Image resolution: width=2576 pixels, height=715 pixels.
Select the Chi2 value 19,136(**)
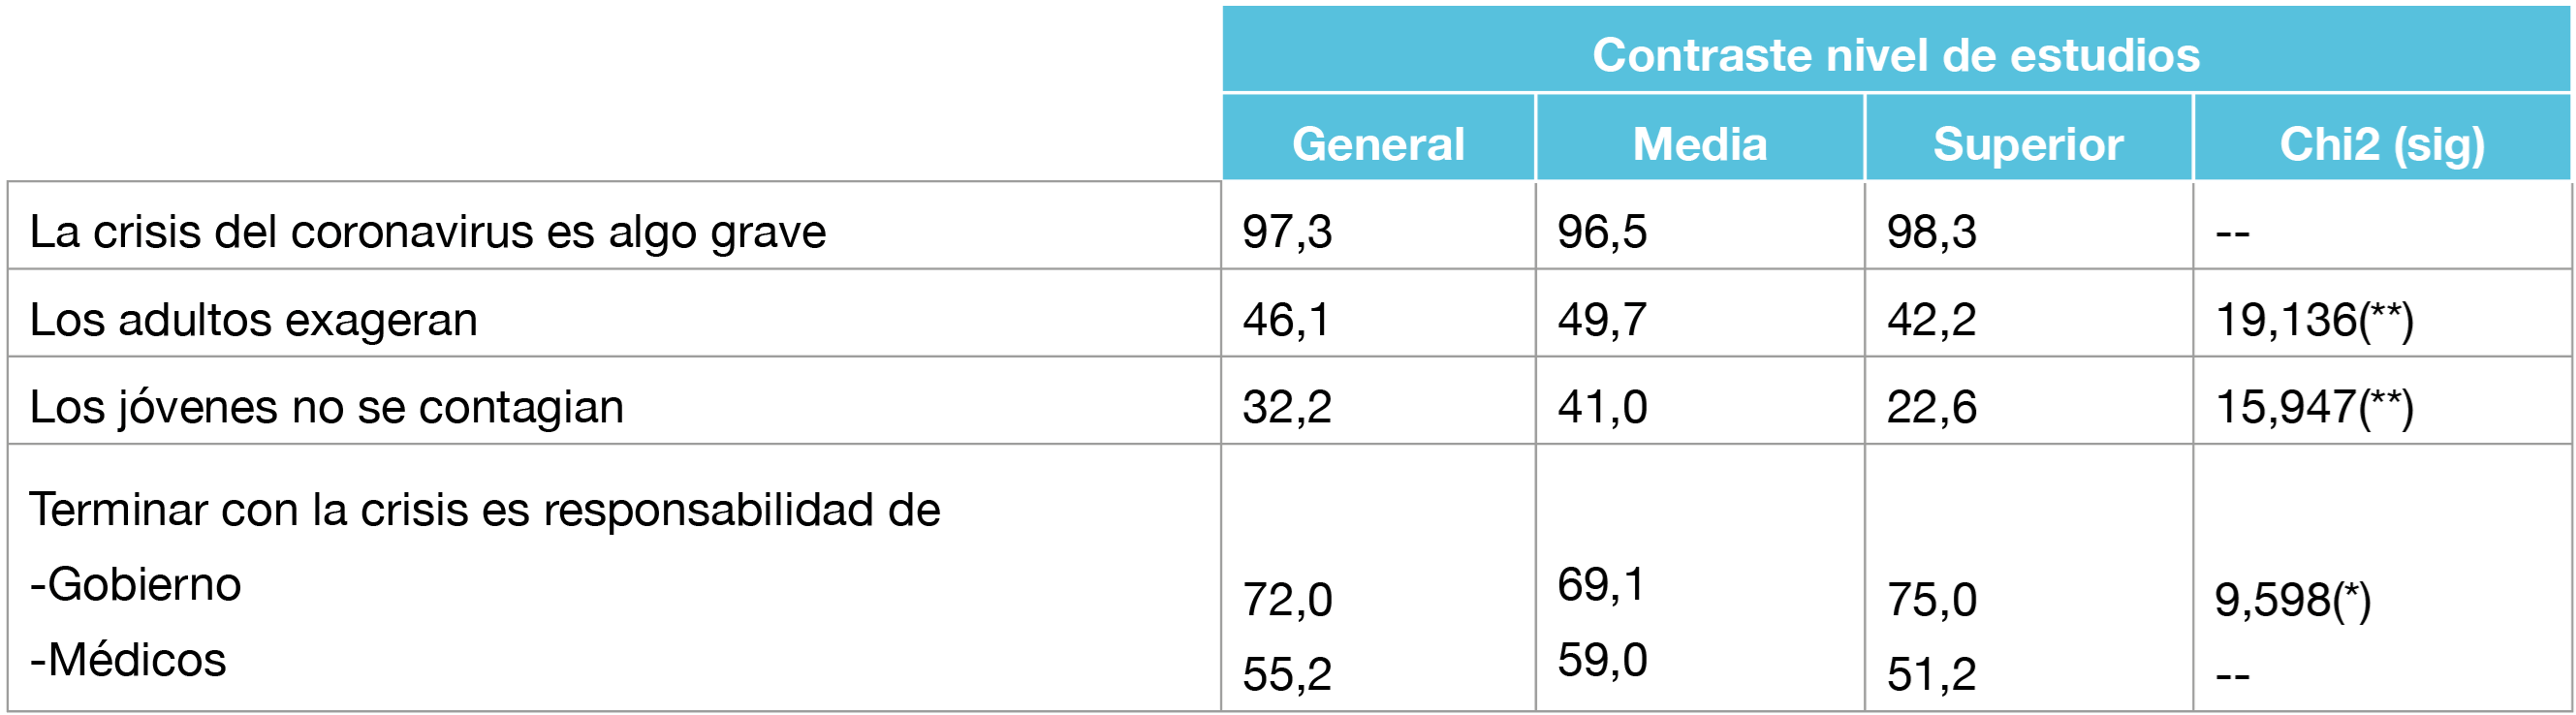click(x=2314, y=320)
